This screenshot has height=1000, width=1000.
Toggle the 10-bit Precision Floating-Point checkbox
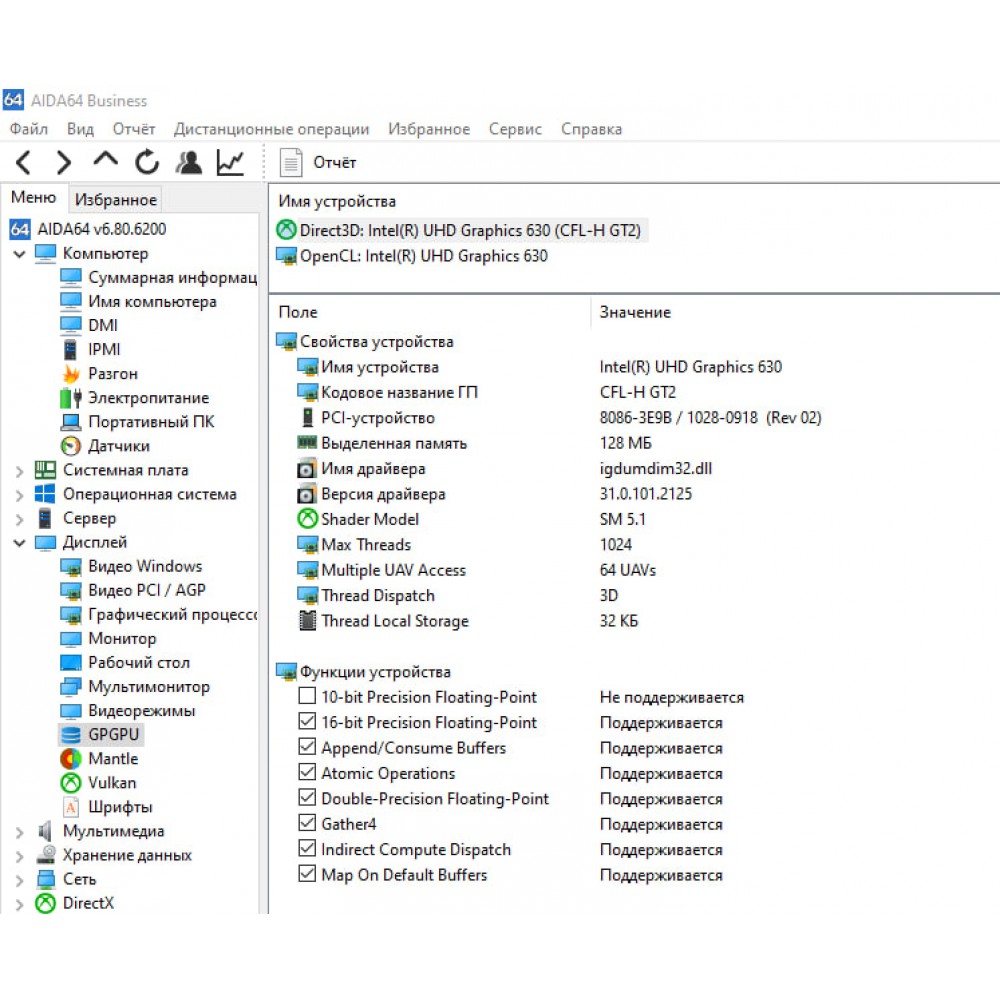point(307,695)
